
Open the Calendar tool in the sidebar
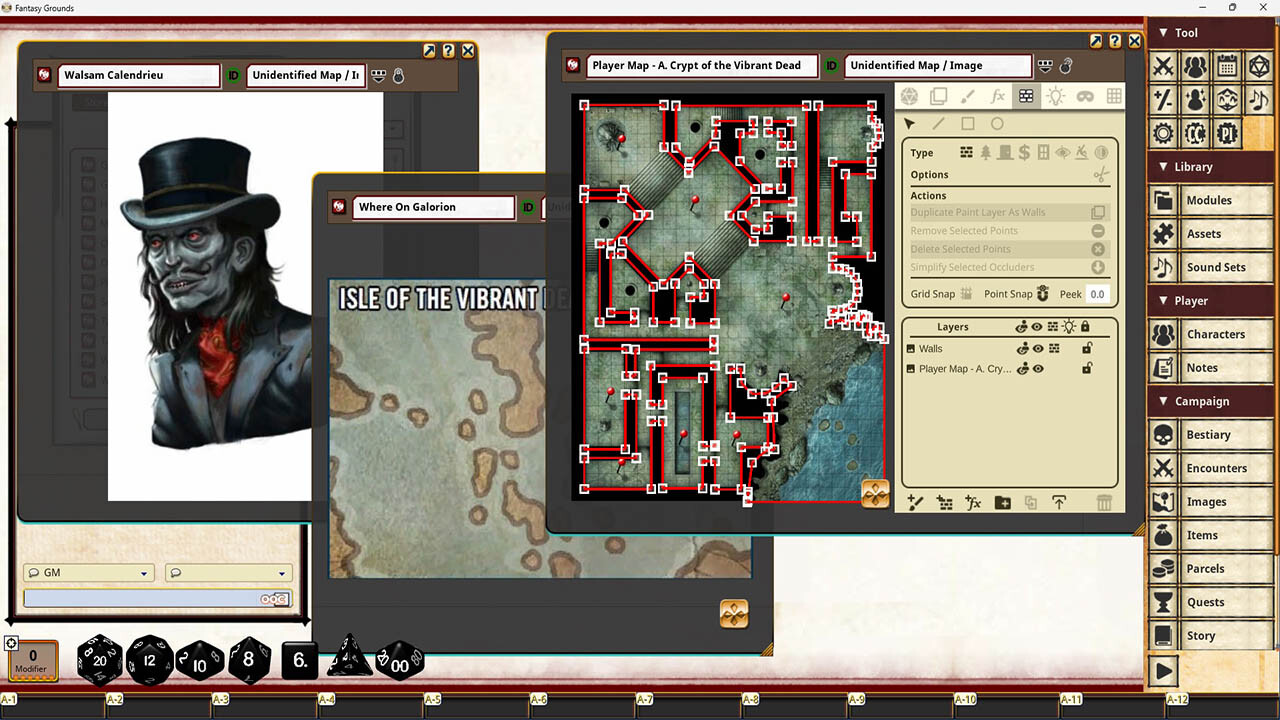1227,67
